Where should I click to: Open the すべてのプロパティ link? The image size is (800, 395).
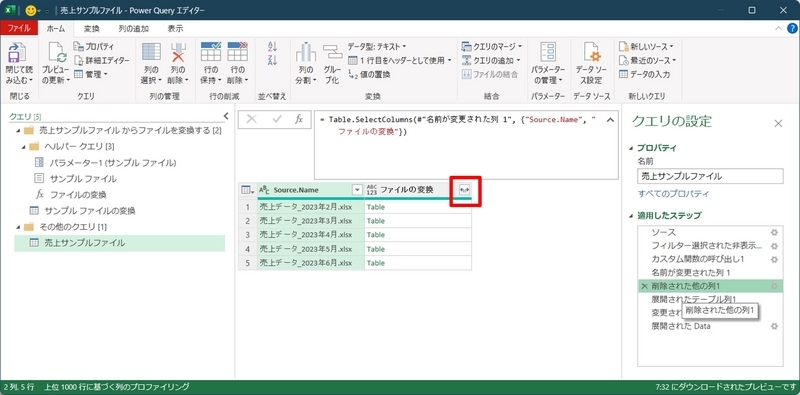tap(673, 194)
